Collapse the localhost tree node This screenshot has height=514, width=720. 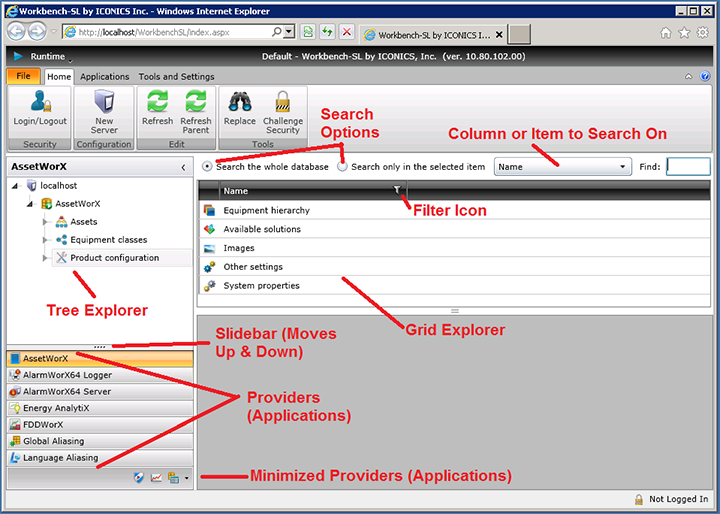tap(15, 186)
